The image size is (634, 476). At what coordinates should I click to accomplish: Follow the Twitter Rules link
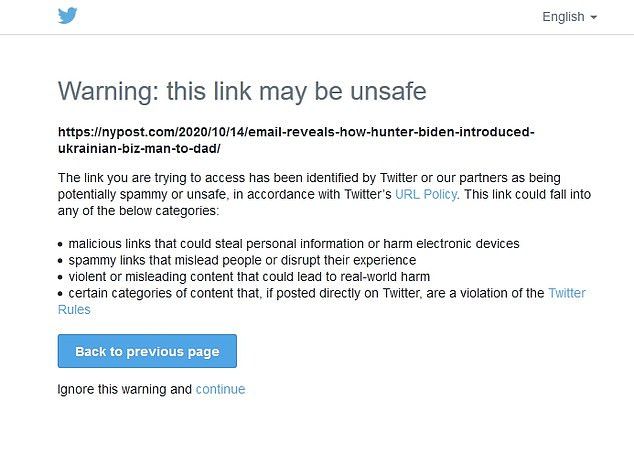coord(566,293)
